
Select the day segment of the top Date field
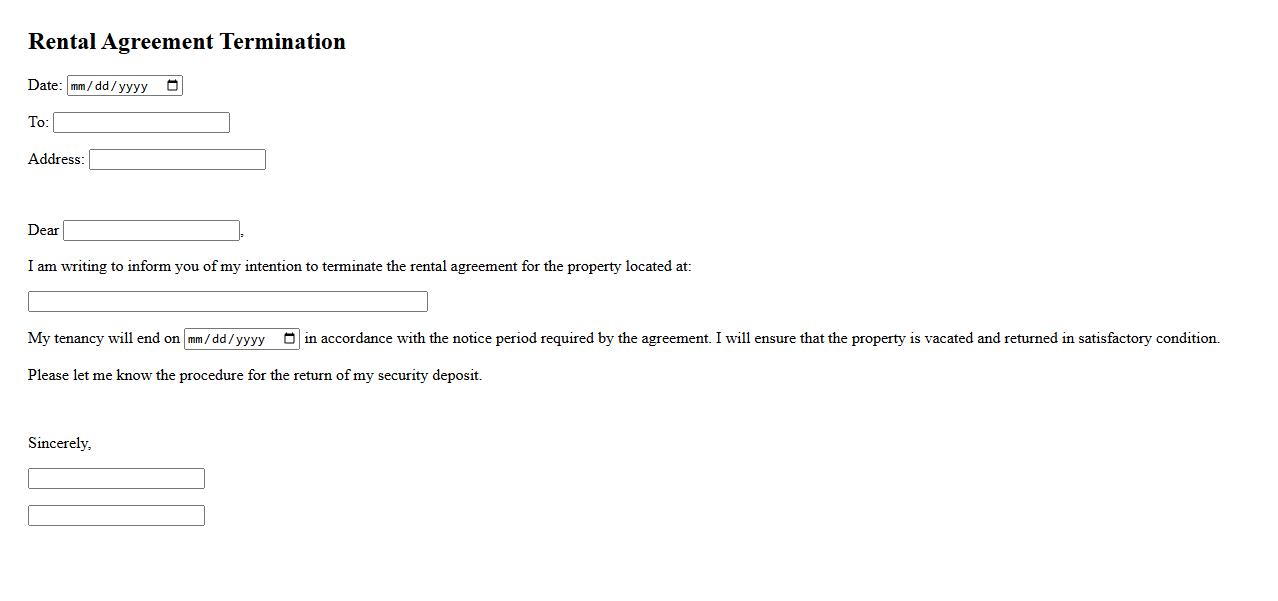point(103,86)
